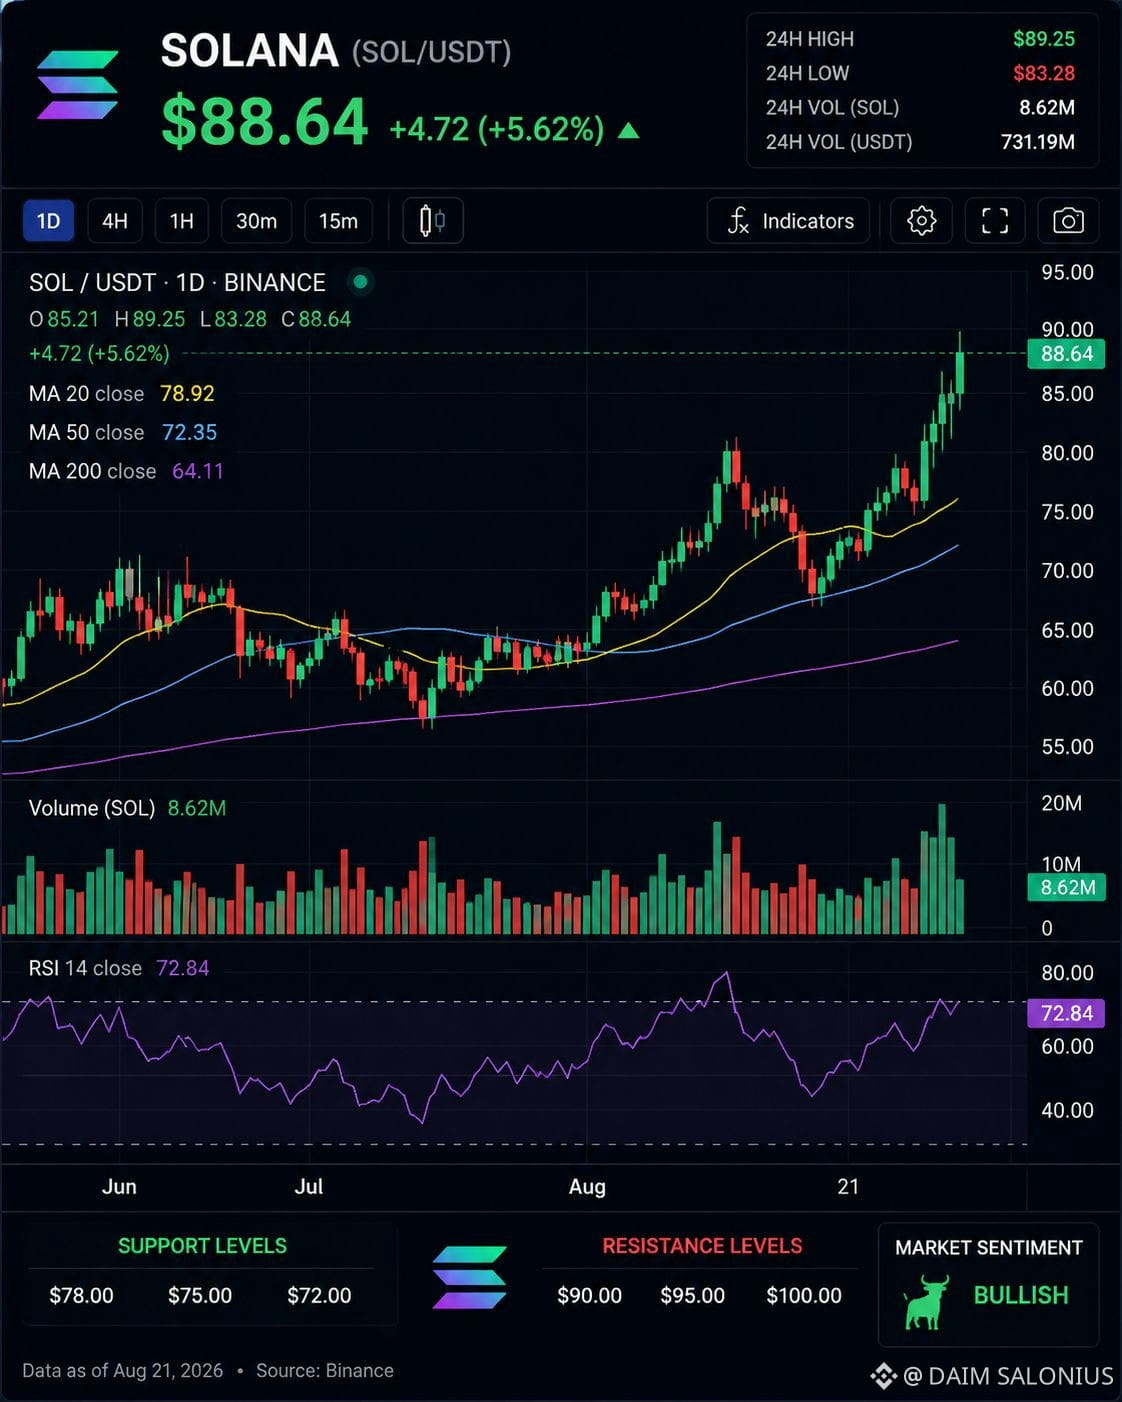Click the OHLC close value C 88.64
The width and height of the screenshot is (1122, 1402).
(316, 320)
